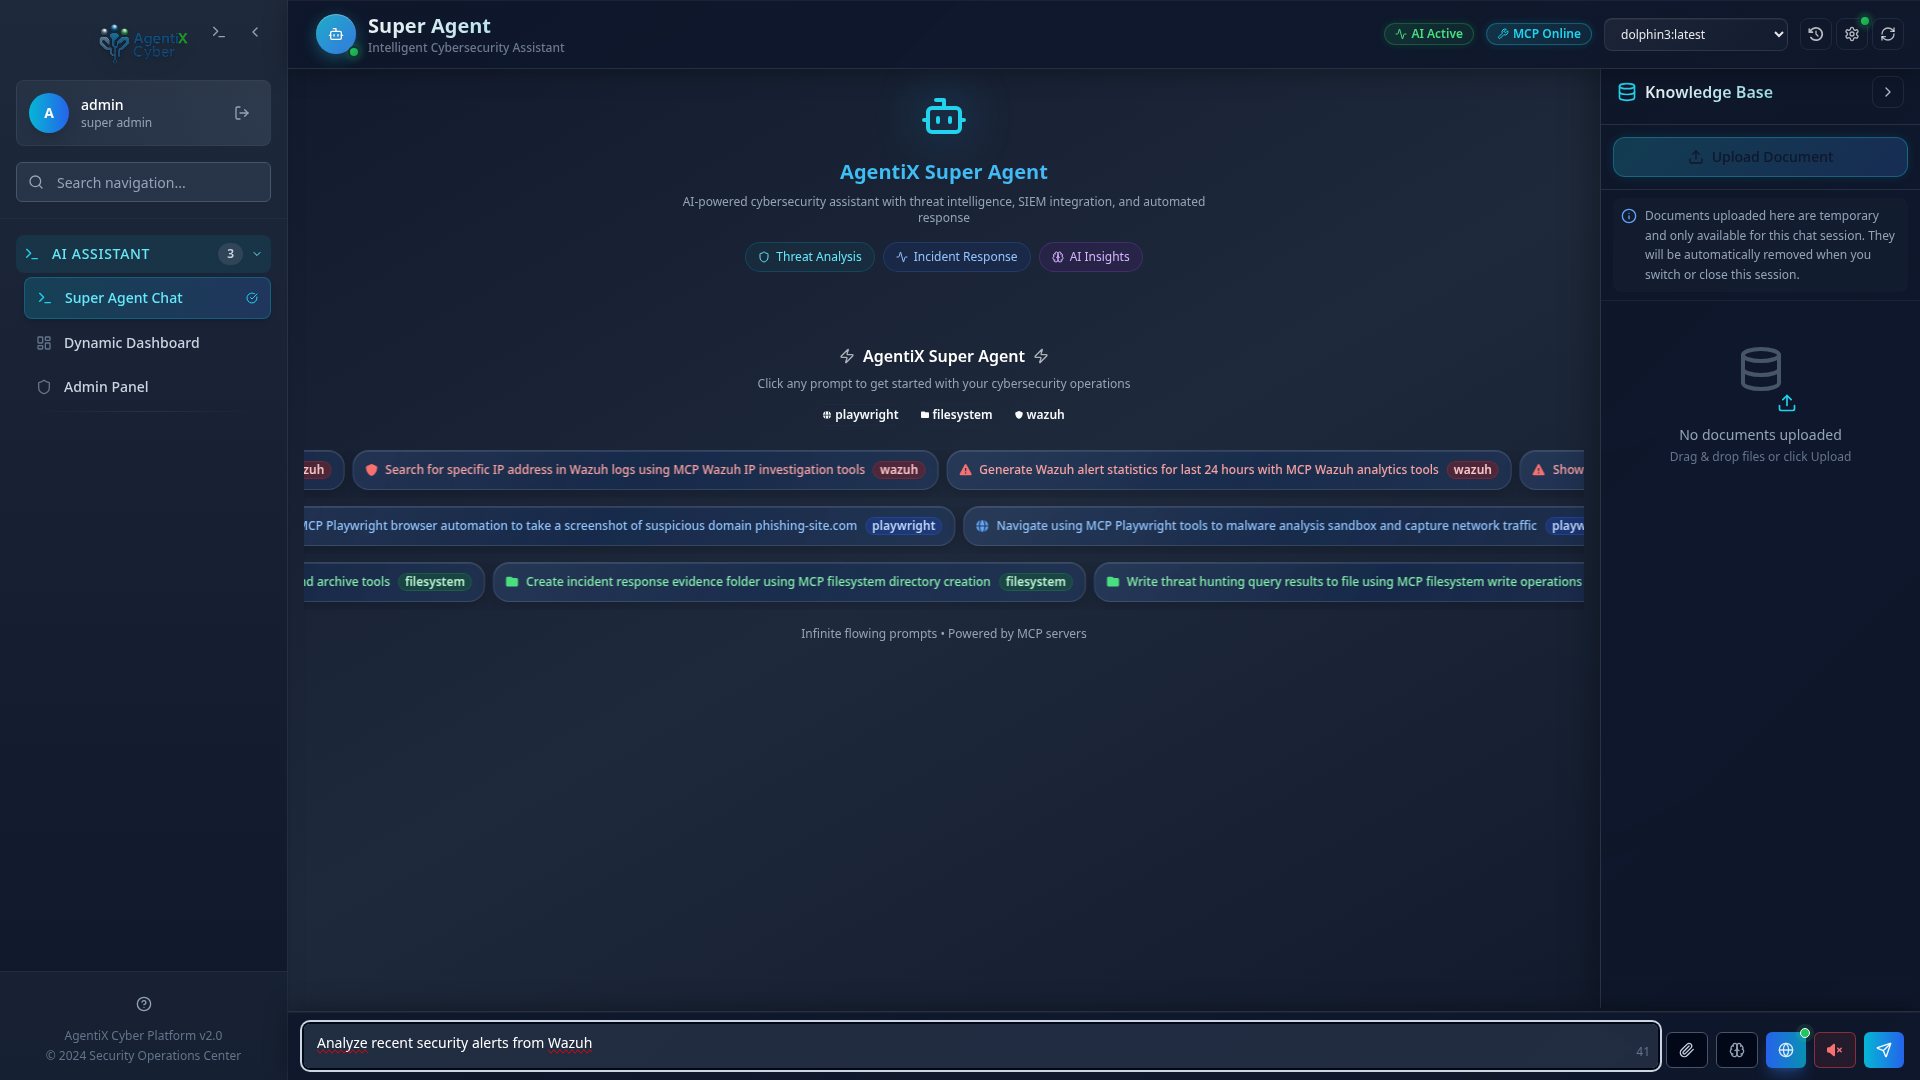This screenshot has height=1080, width=1920.
Task: Click the logout icon beside admin profile
Action: pyautogui.click(x=241, y=113)
